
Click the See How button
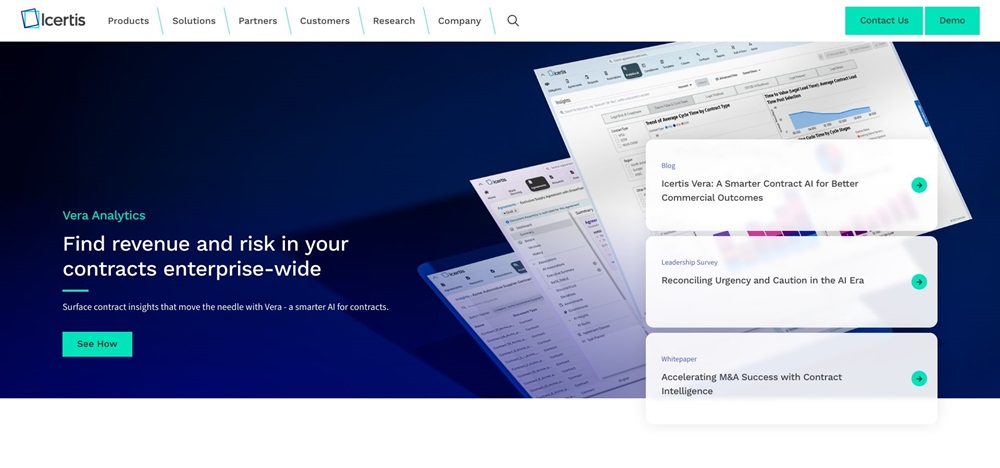click(x=97, y=344)
